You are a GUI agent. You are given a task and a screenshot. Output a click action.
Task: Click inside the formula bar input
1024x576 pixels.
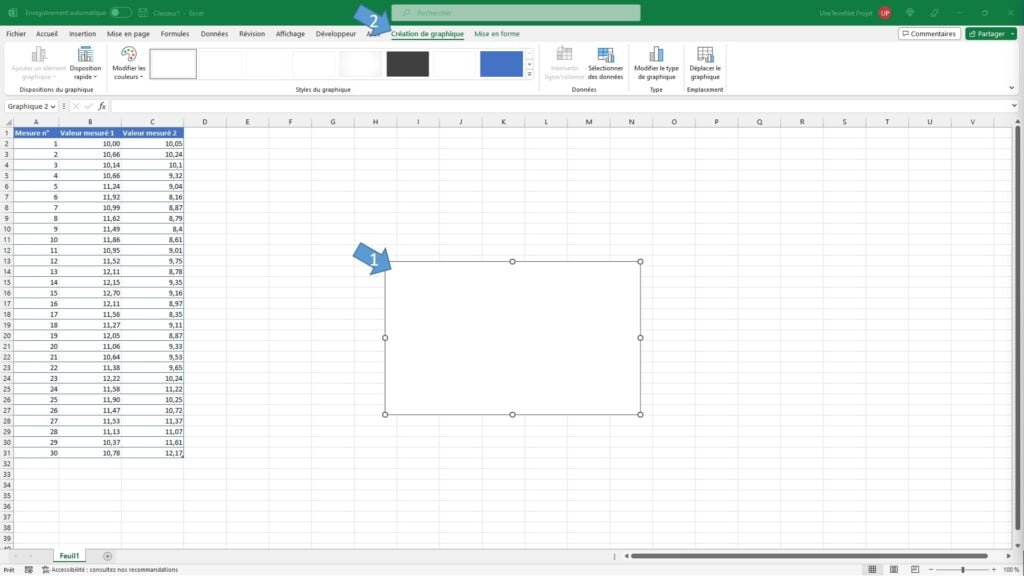click(x=560, y=106)
